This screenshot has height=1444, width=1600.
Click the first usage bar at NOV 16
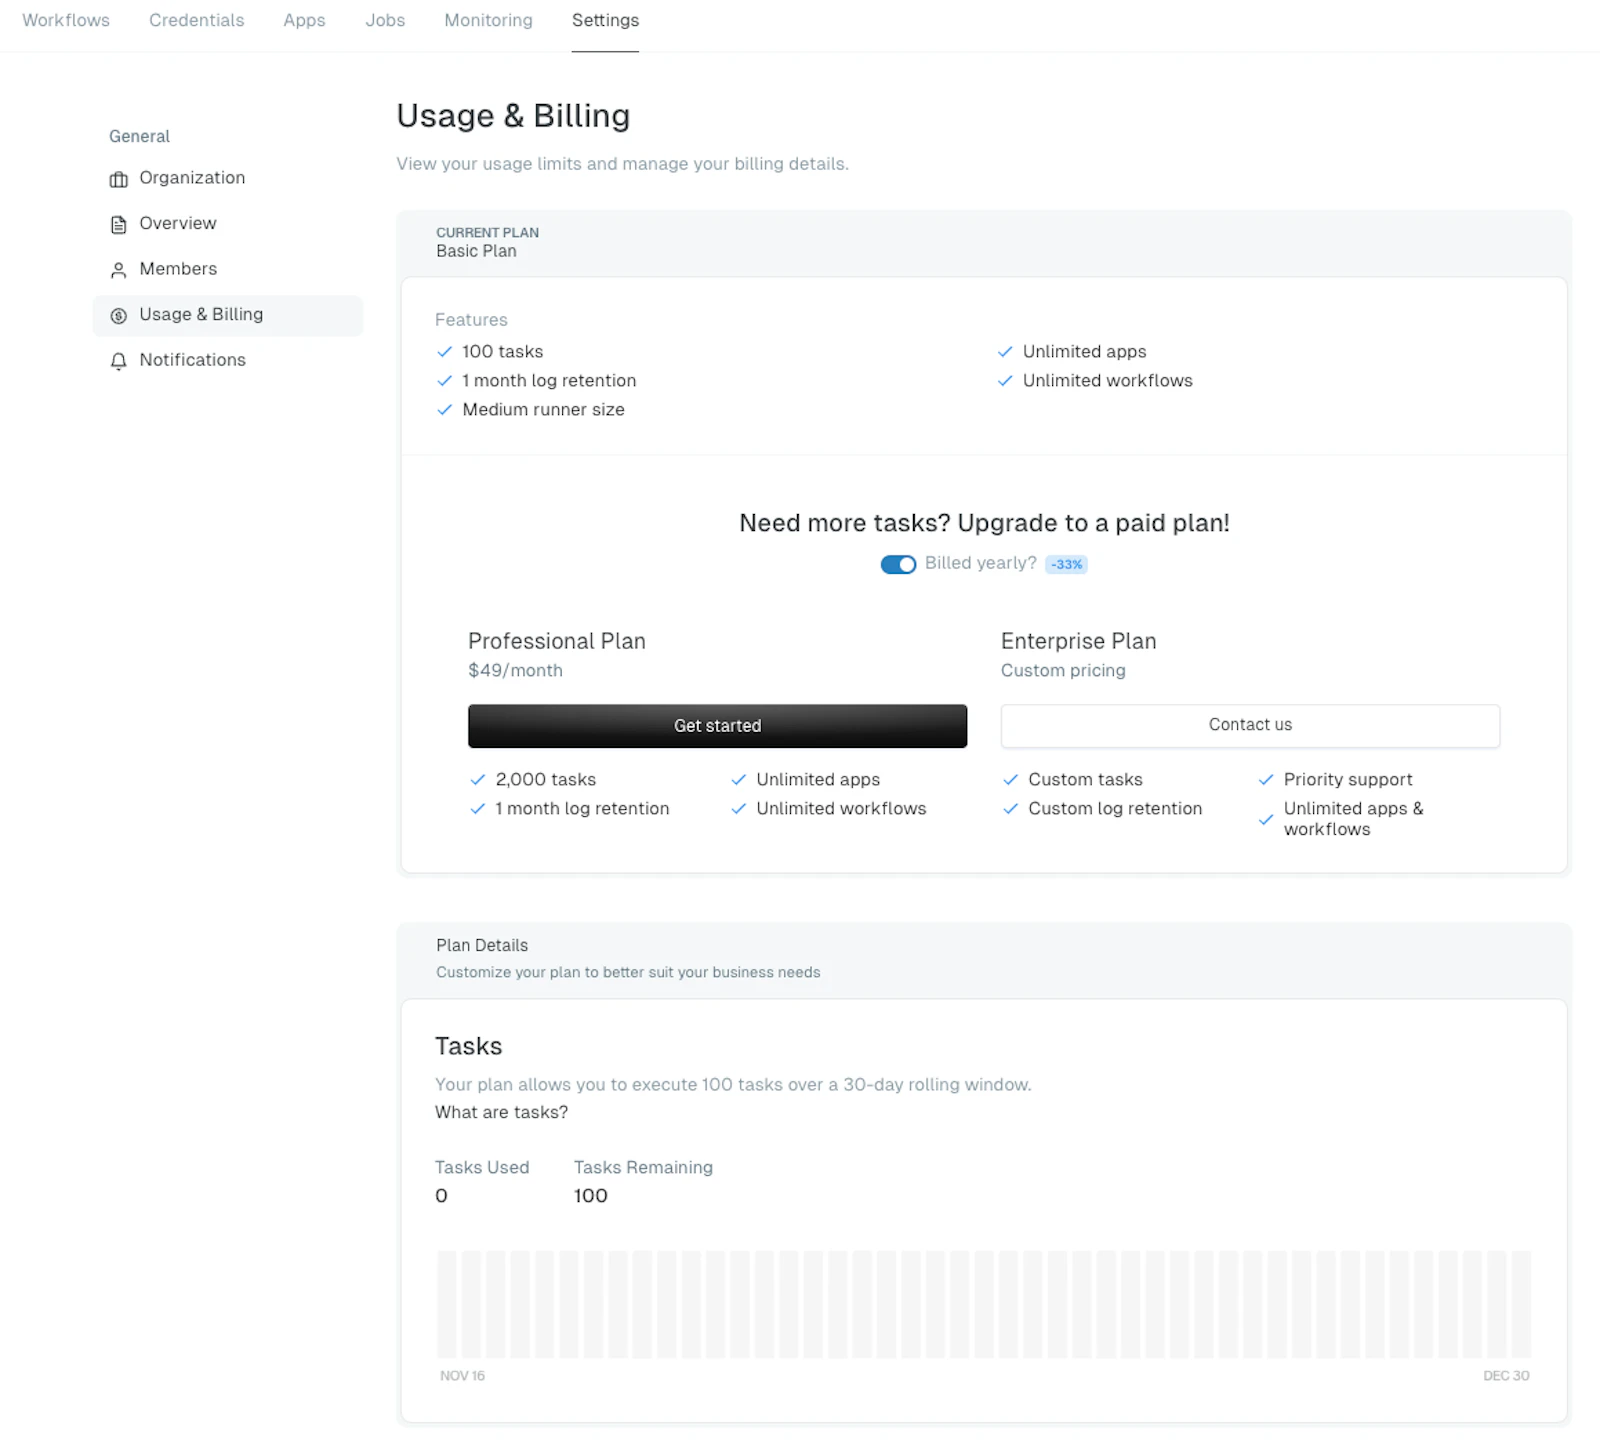click(446, 1304)
